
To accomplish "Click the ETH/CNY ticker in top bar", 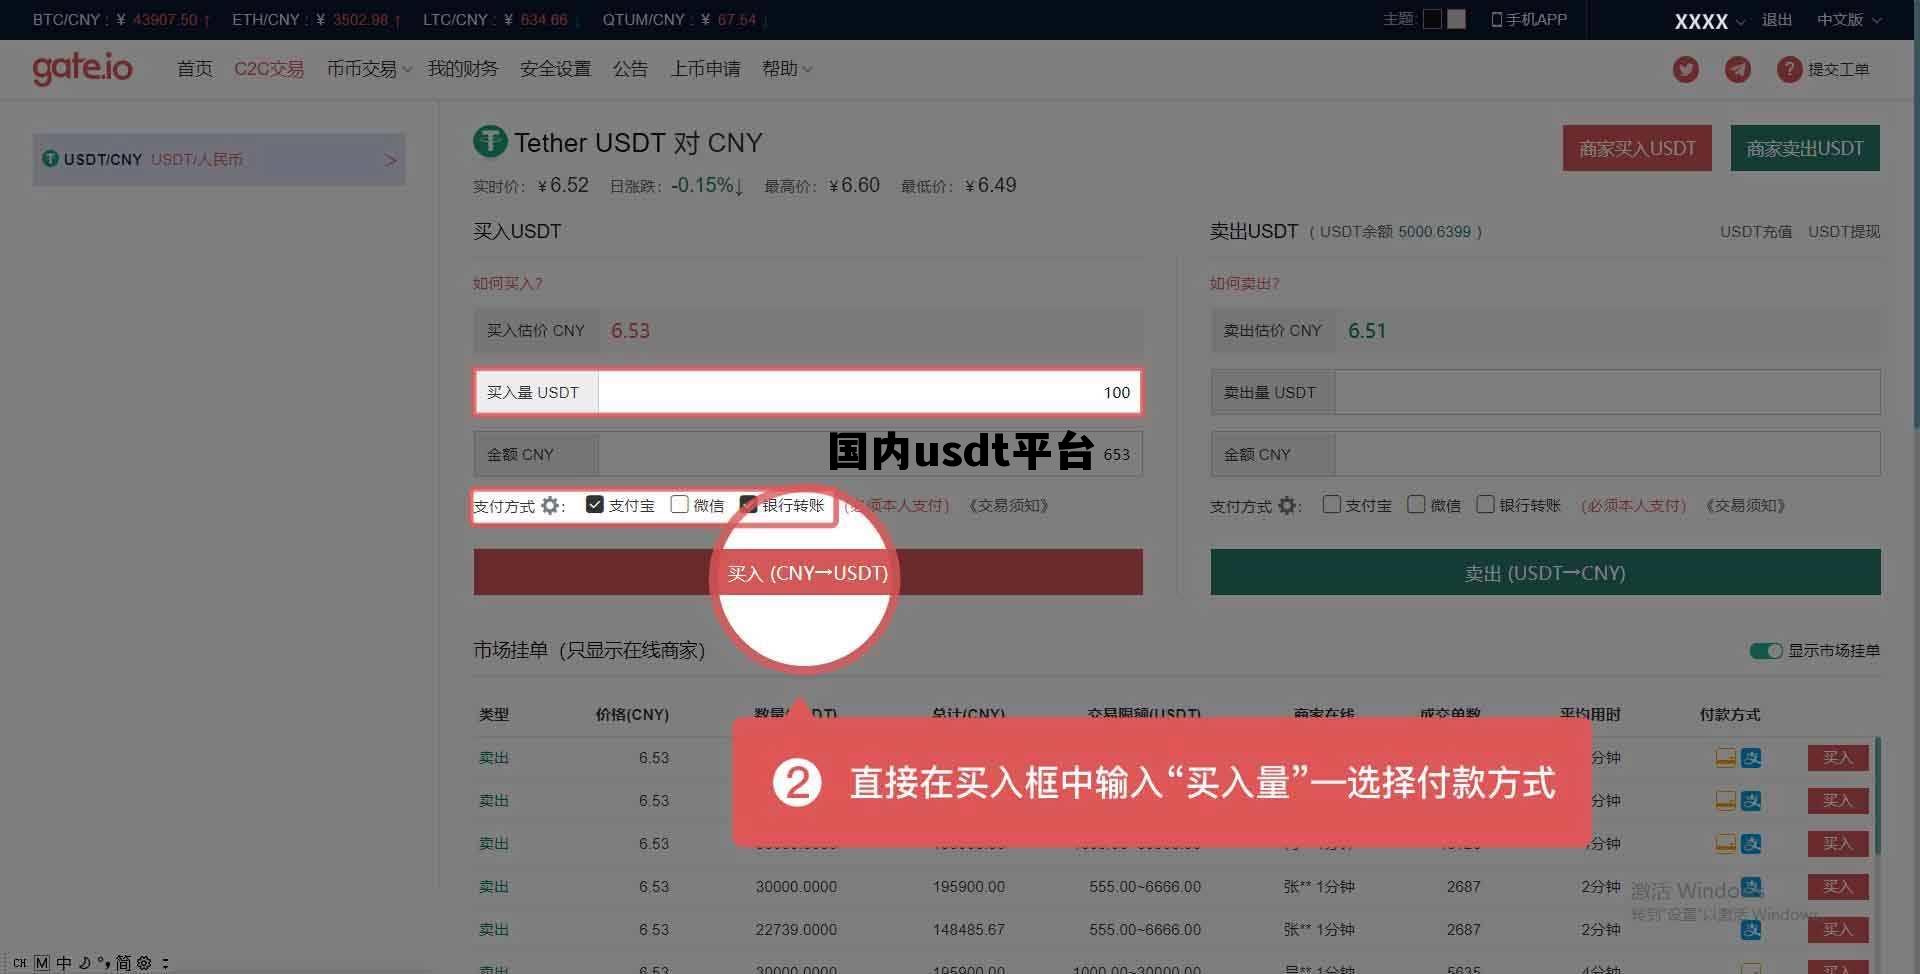I will [316, 20].
